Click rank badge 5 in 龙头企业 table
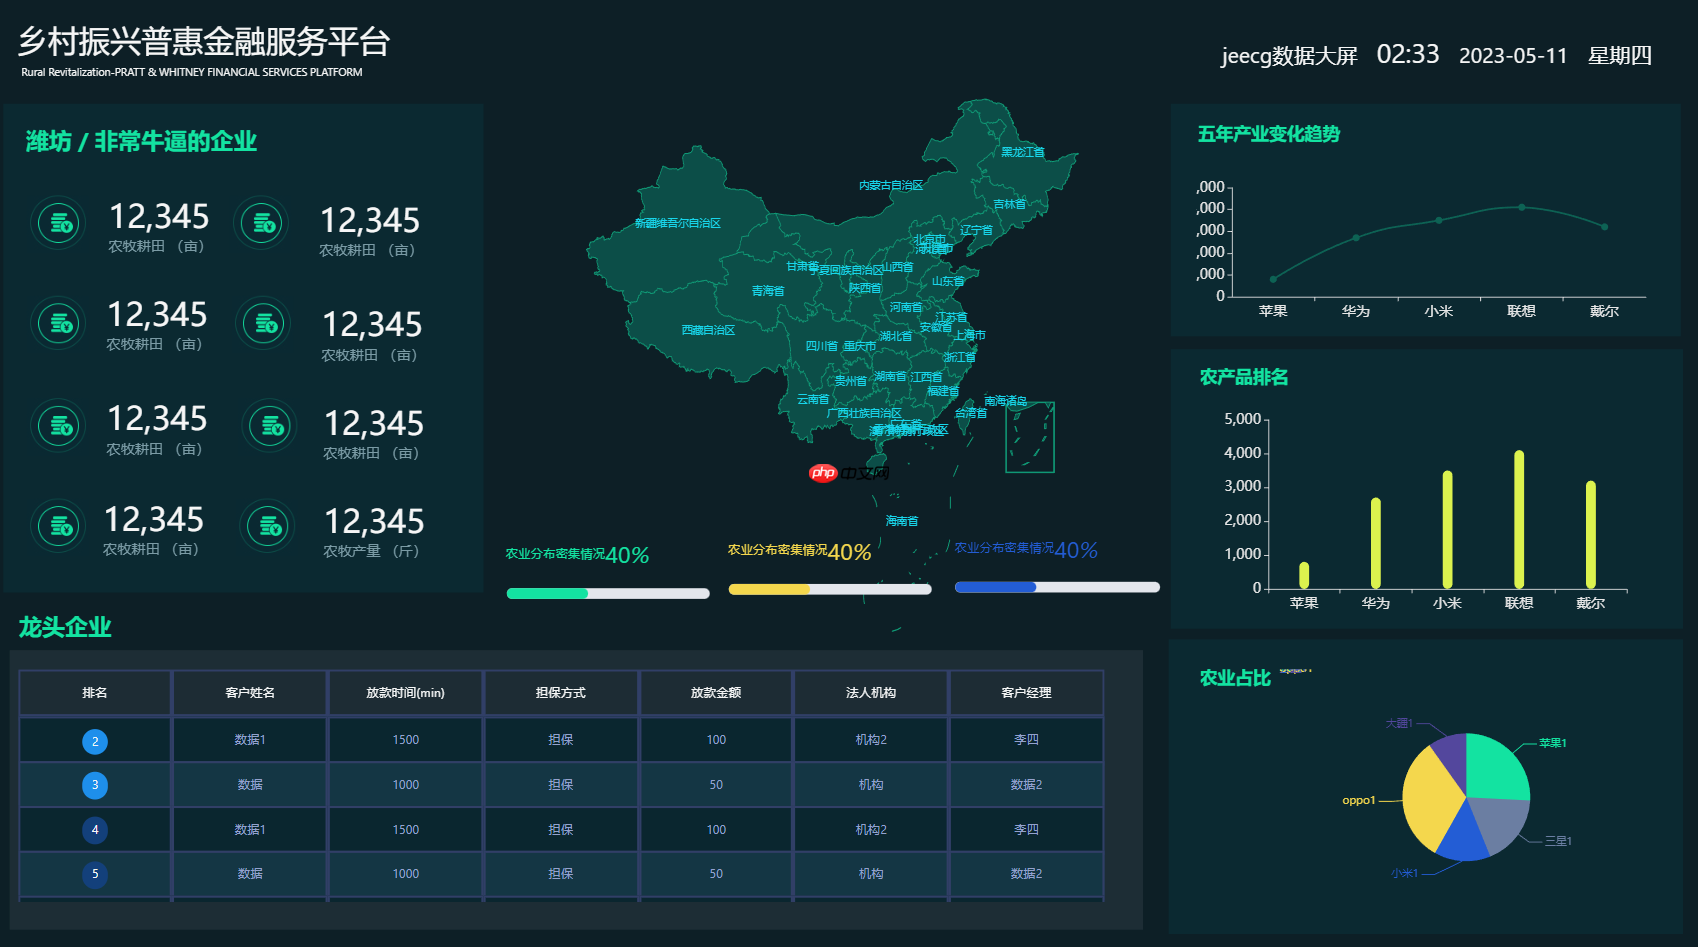This screenshot has width=1698, height=947. [94, 873]
